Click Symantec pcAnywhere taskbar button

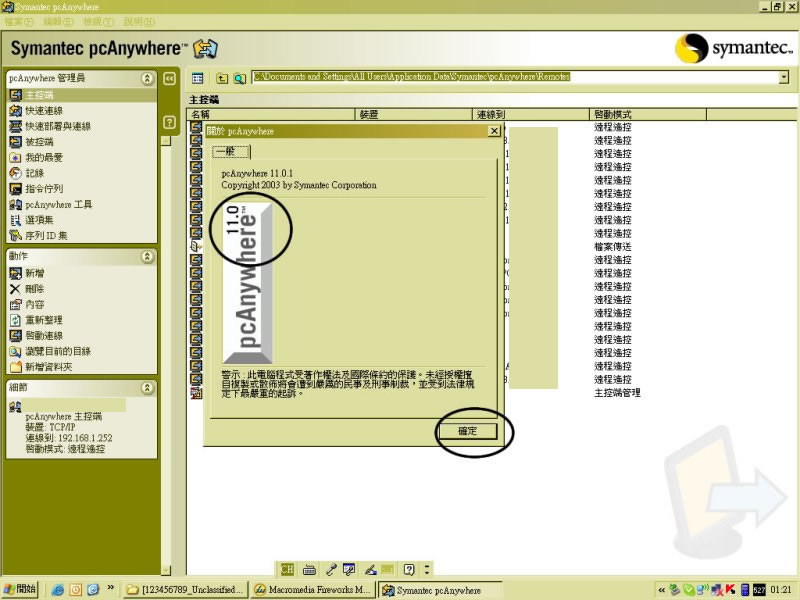[x=439, y=590]
